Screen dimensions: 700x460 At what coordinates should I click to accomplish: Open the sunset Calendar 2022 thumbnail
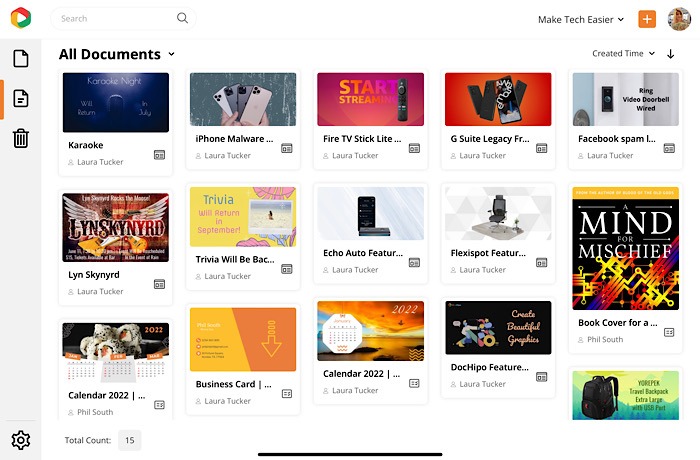click(371, 331)
